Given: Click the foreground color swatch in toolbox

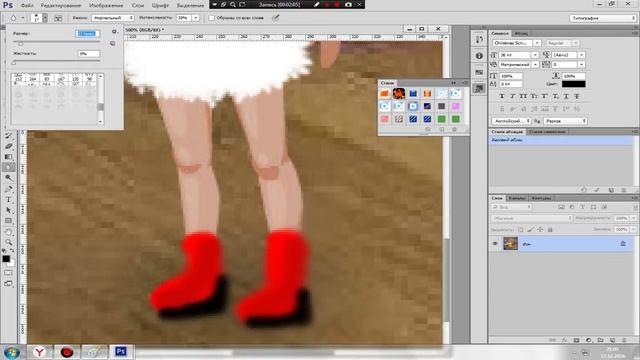Looking at the screenshot, I should [x=6, y=258].
